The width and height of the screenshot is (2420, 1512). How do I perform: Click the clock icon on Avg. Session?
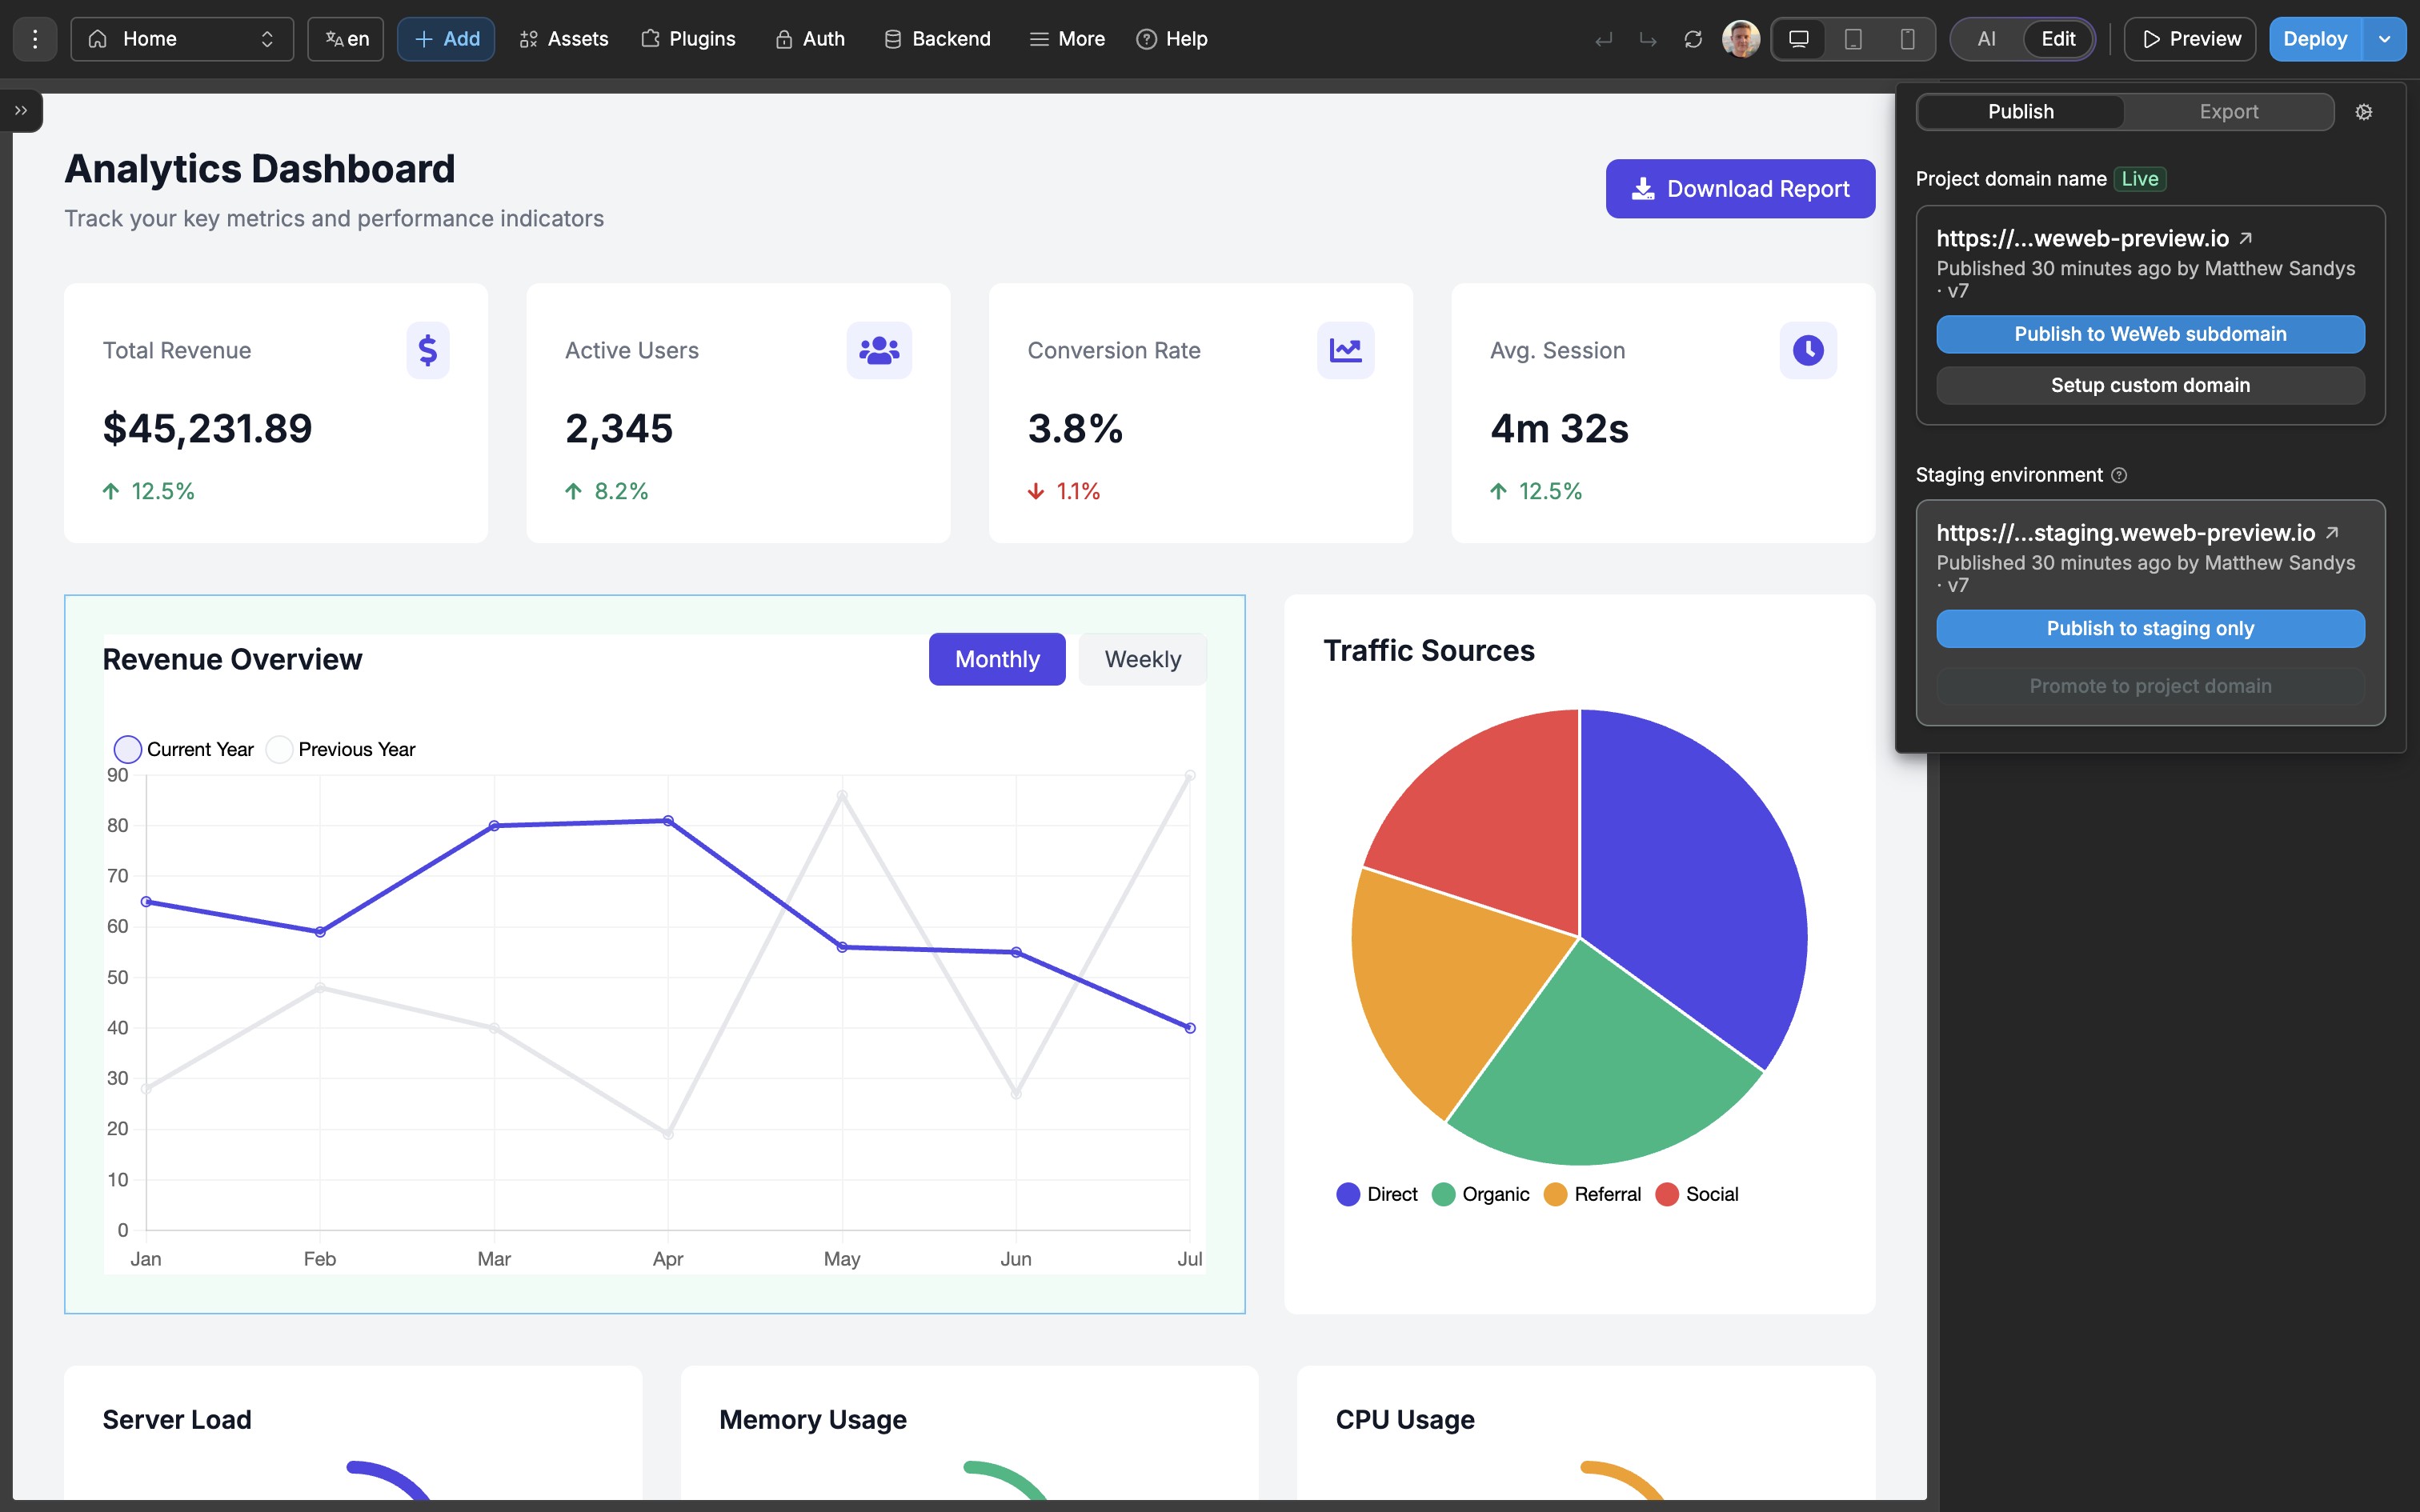[x=1808, y=350]
